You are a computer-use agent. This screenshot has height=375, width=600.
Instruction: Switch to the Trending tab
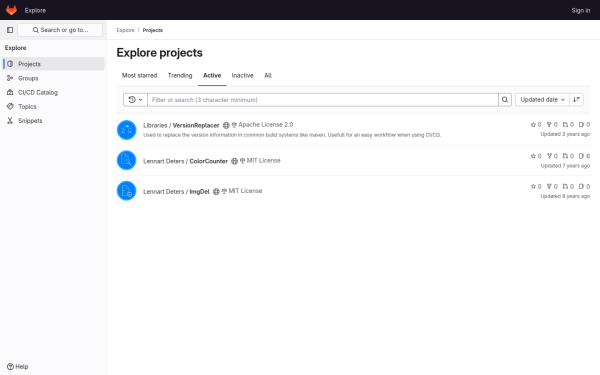click(180, 75)
